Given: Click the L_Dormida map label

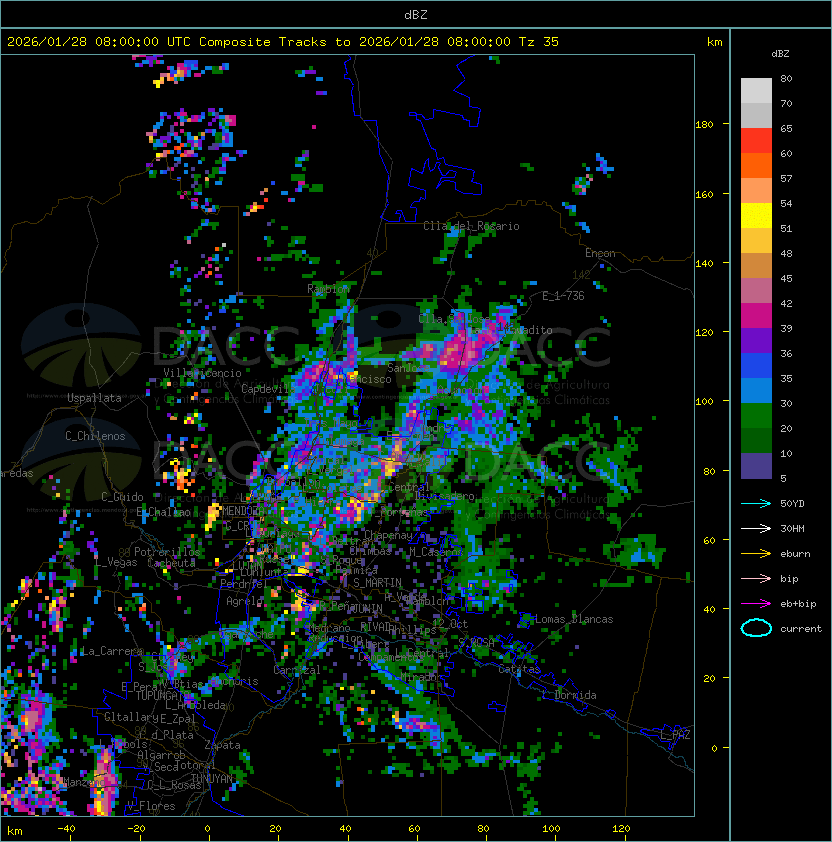Looking at the screenshot, I should (x=569, y=695).
